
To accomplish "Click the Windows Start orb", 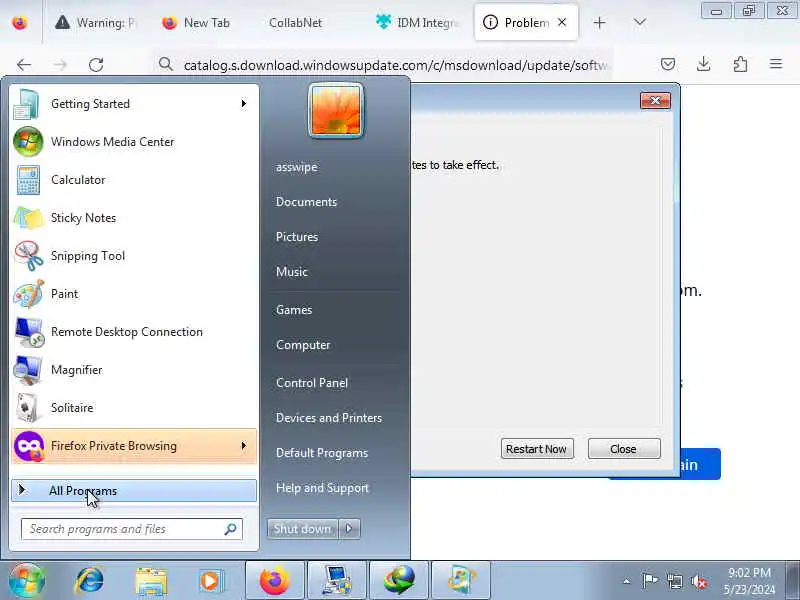I will coord(27,581).
